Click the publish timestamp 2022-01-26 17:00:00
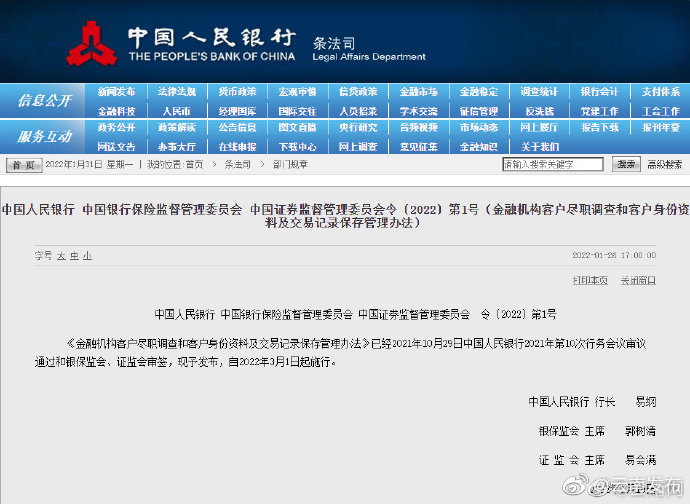The width and height of the screenshot is (690, 504). point(614,255)
